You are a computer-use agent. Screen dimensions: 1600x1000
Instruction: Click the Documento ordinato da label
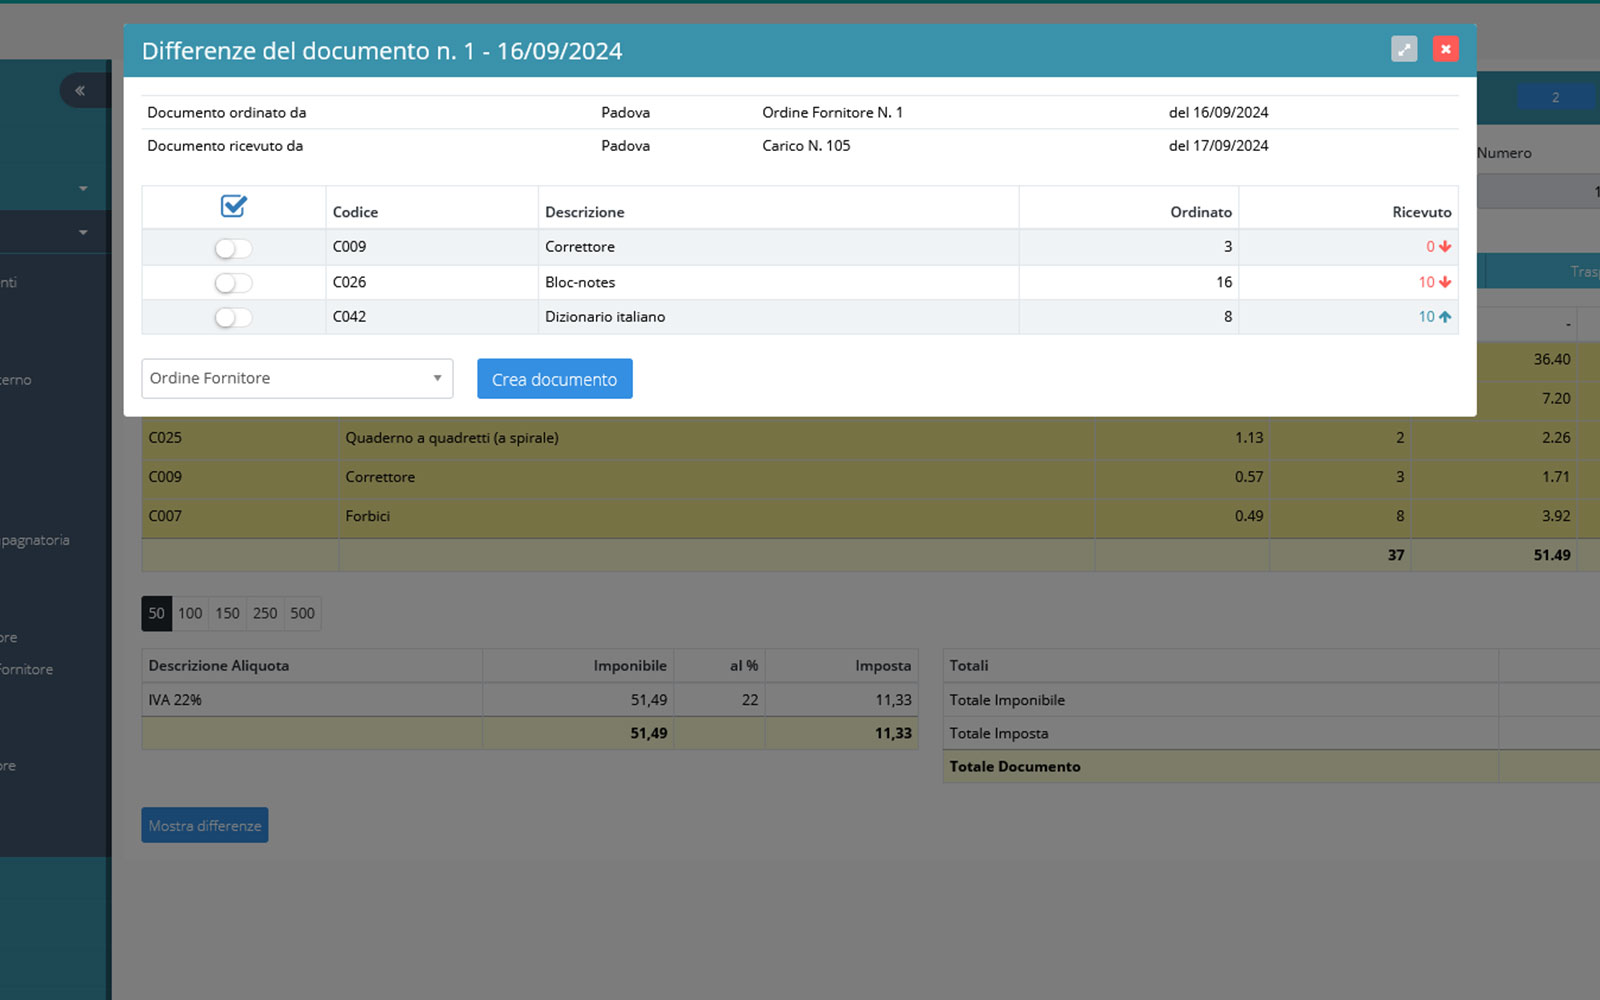227,112
